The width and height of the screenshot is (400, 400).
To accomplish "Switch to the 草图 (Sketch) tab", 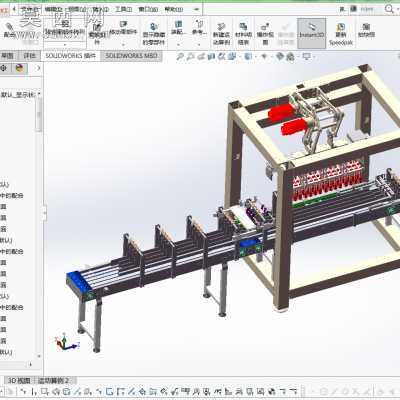I will click(8, 56).
